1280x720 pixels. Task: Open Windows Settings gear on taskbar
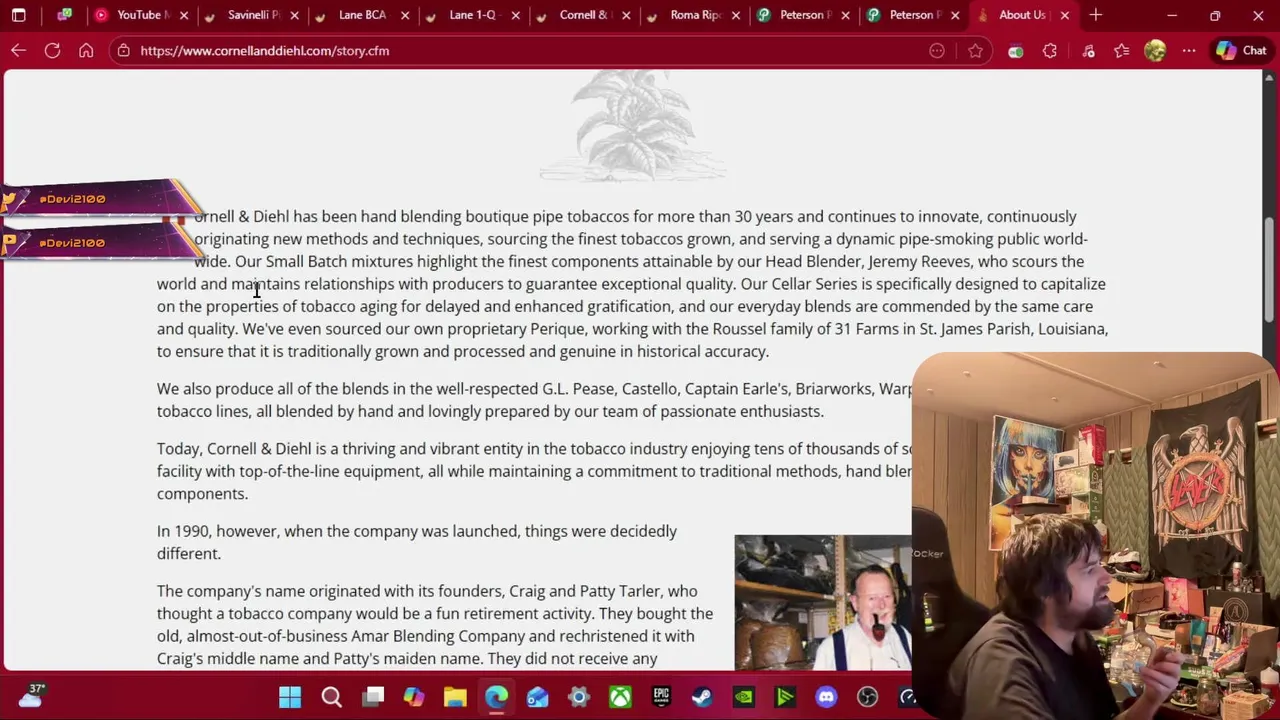point(579,697)
